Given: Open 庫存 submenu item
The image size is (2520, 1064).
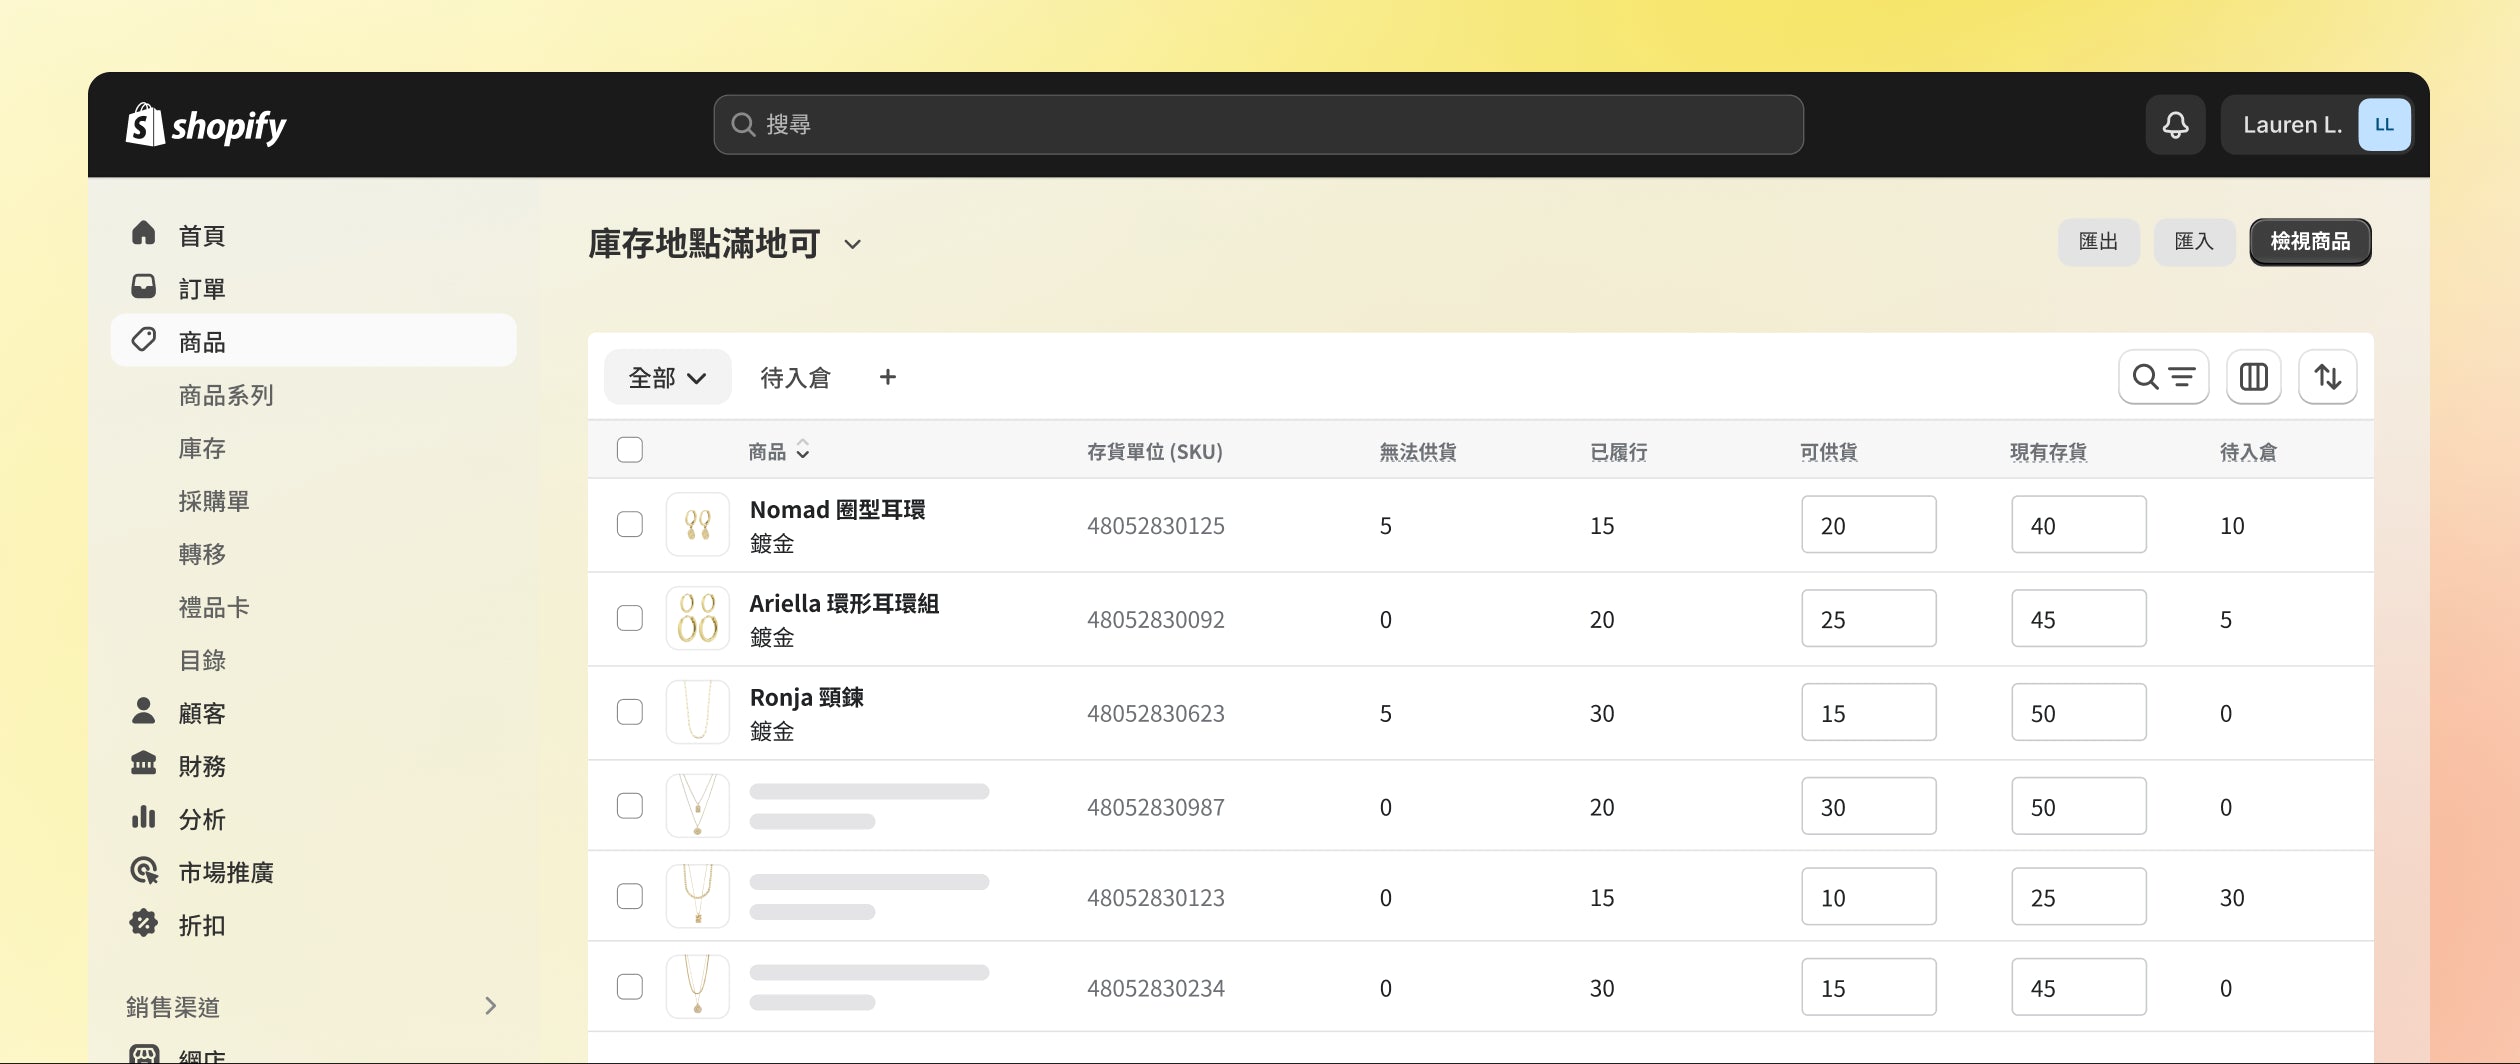Looking at the screenshot, I should tap(202, 448).
